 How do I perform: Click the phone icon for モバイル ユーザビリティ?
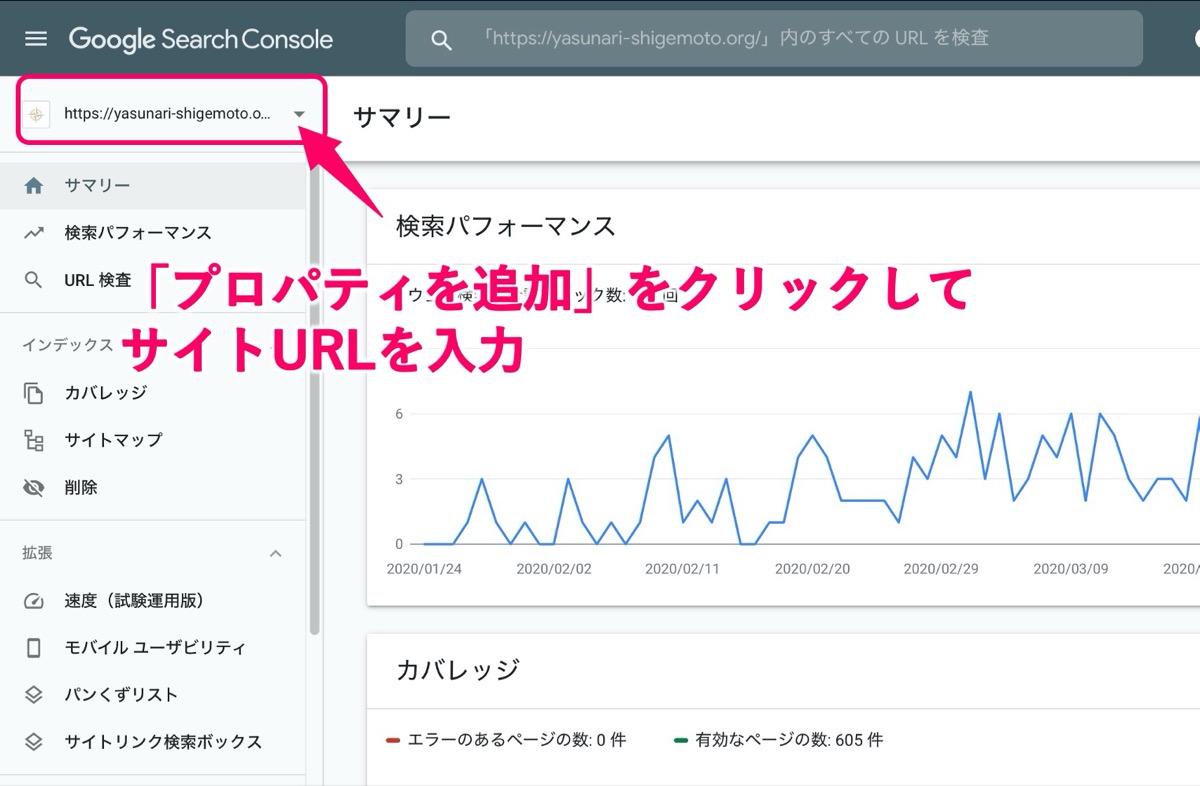(x=34, y=648)
